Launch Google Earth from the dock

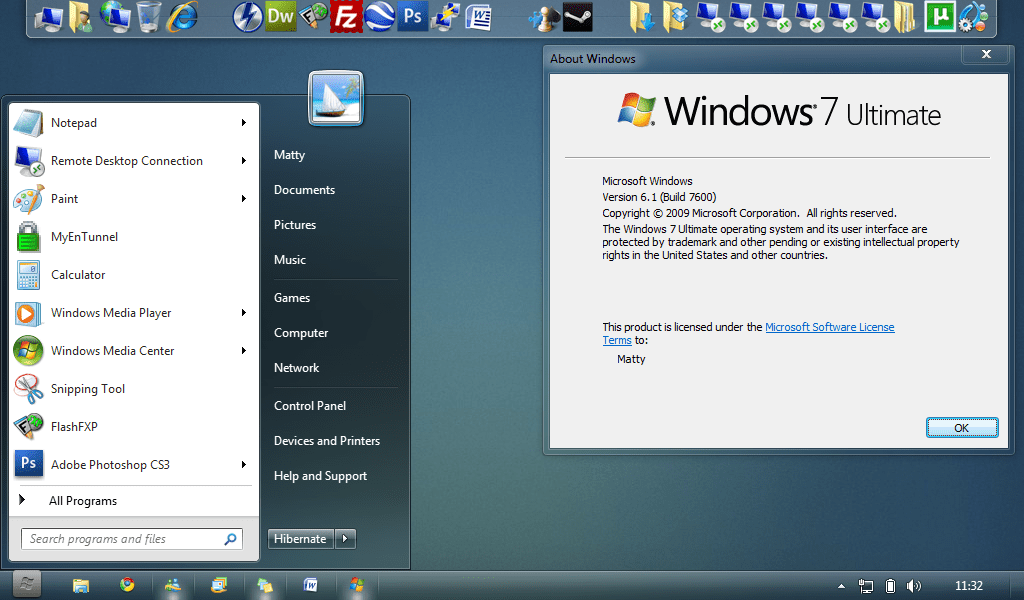[x=379, y=16]
